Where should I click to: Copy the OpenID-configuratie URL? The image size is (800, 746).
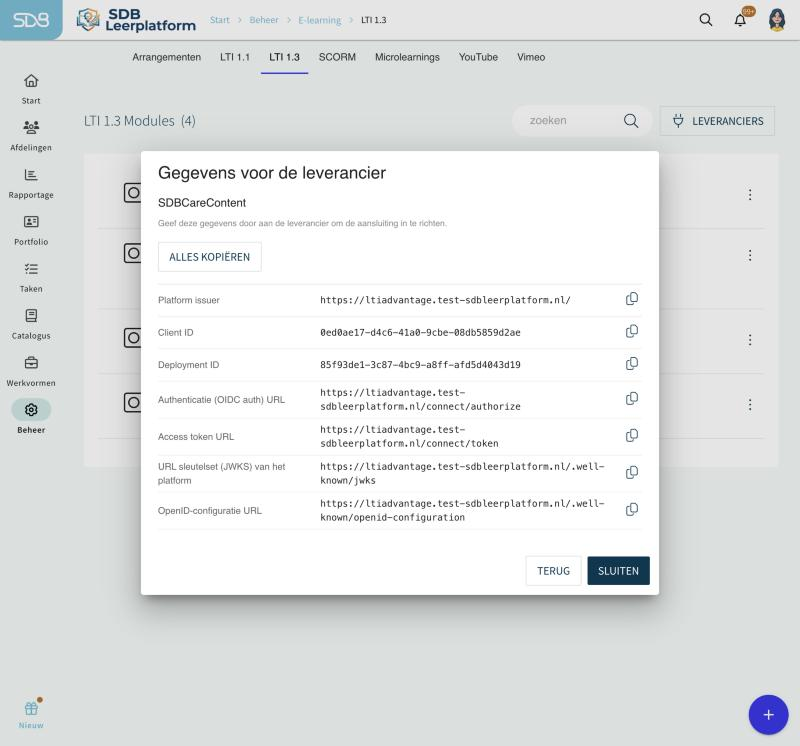(x=632, y=510)
